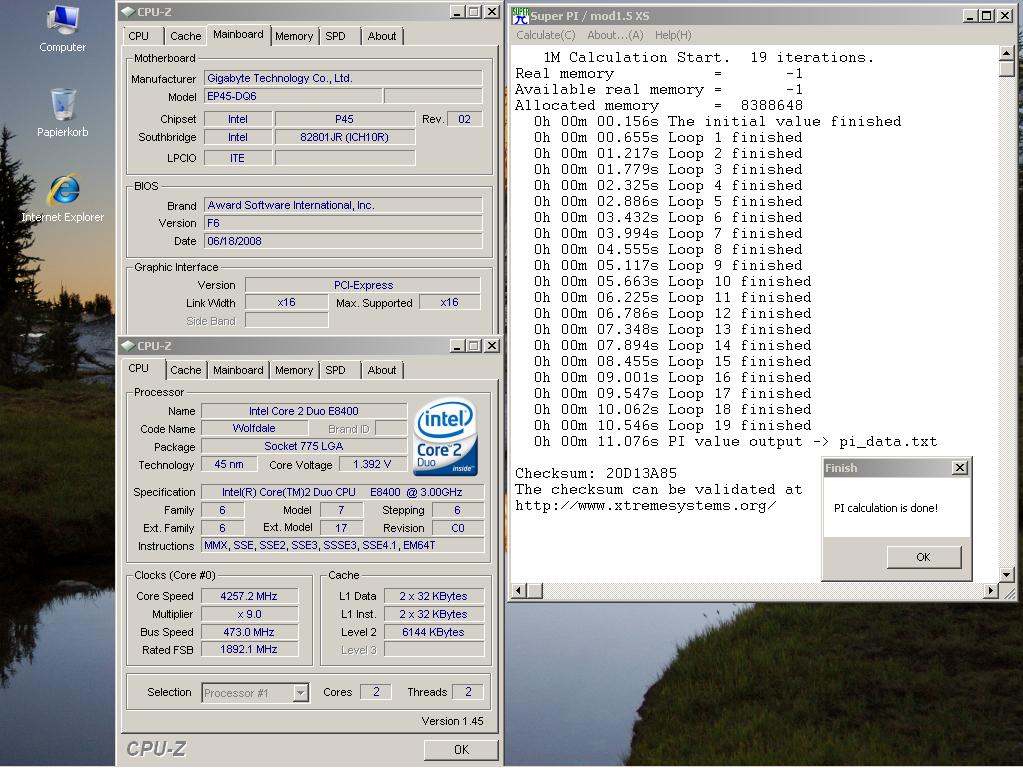This screenshot has height=768, width=1023.
Task: Click the PCI-Express version field
Action: click(363, 285)
